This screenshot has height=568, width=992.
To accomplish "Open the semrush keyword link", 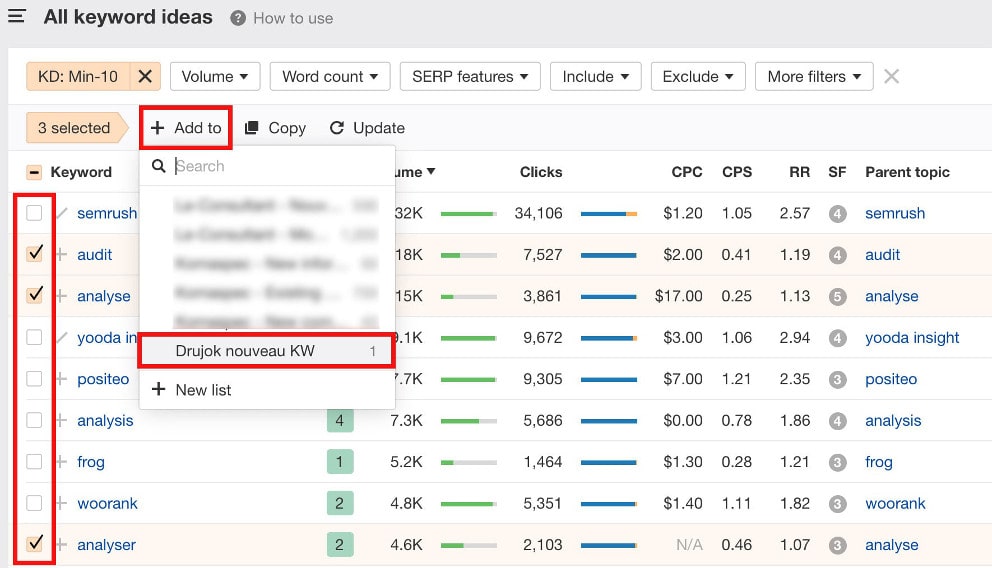I will click(x=107, y=213).
